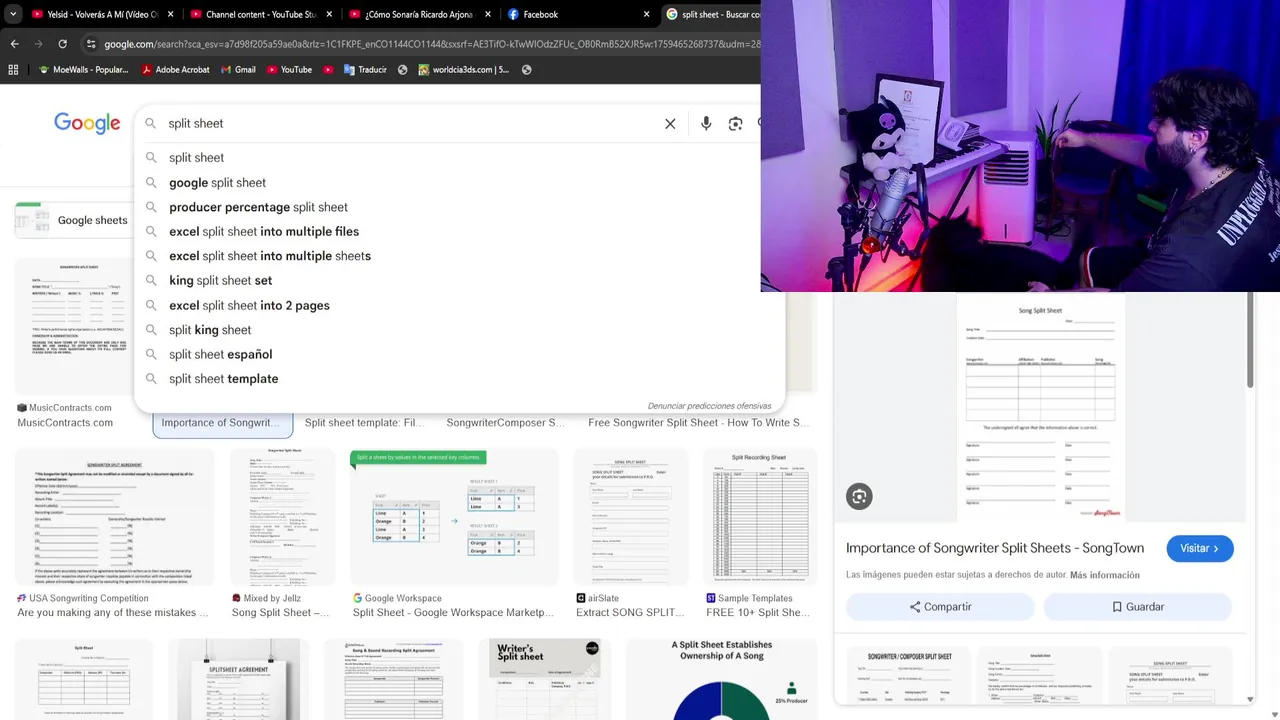
Task: Click in the split sheet search box
Action: point(410,123)
